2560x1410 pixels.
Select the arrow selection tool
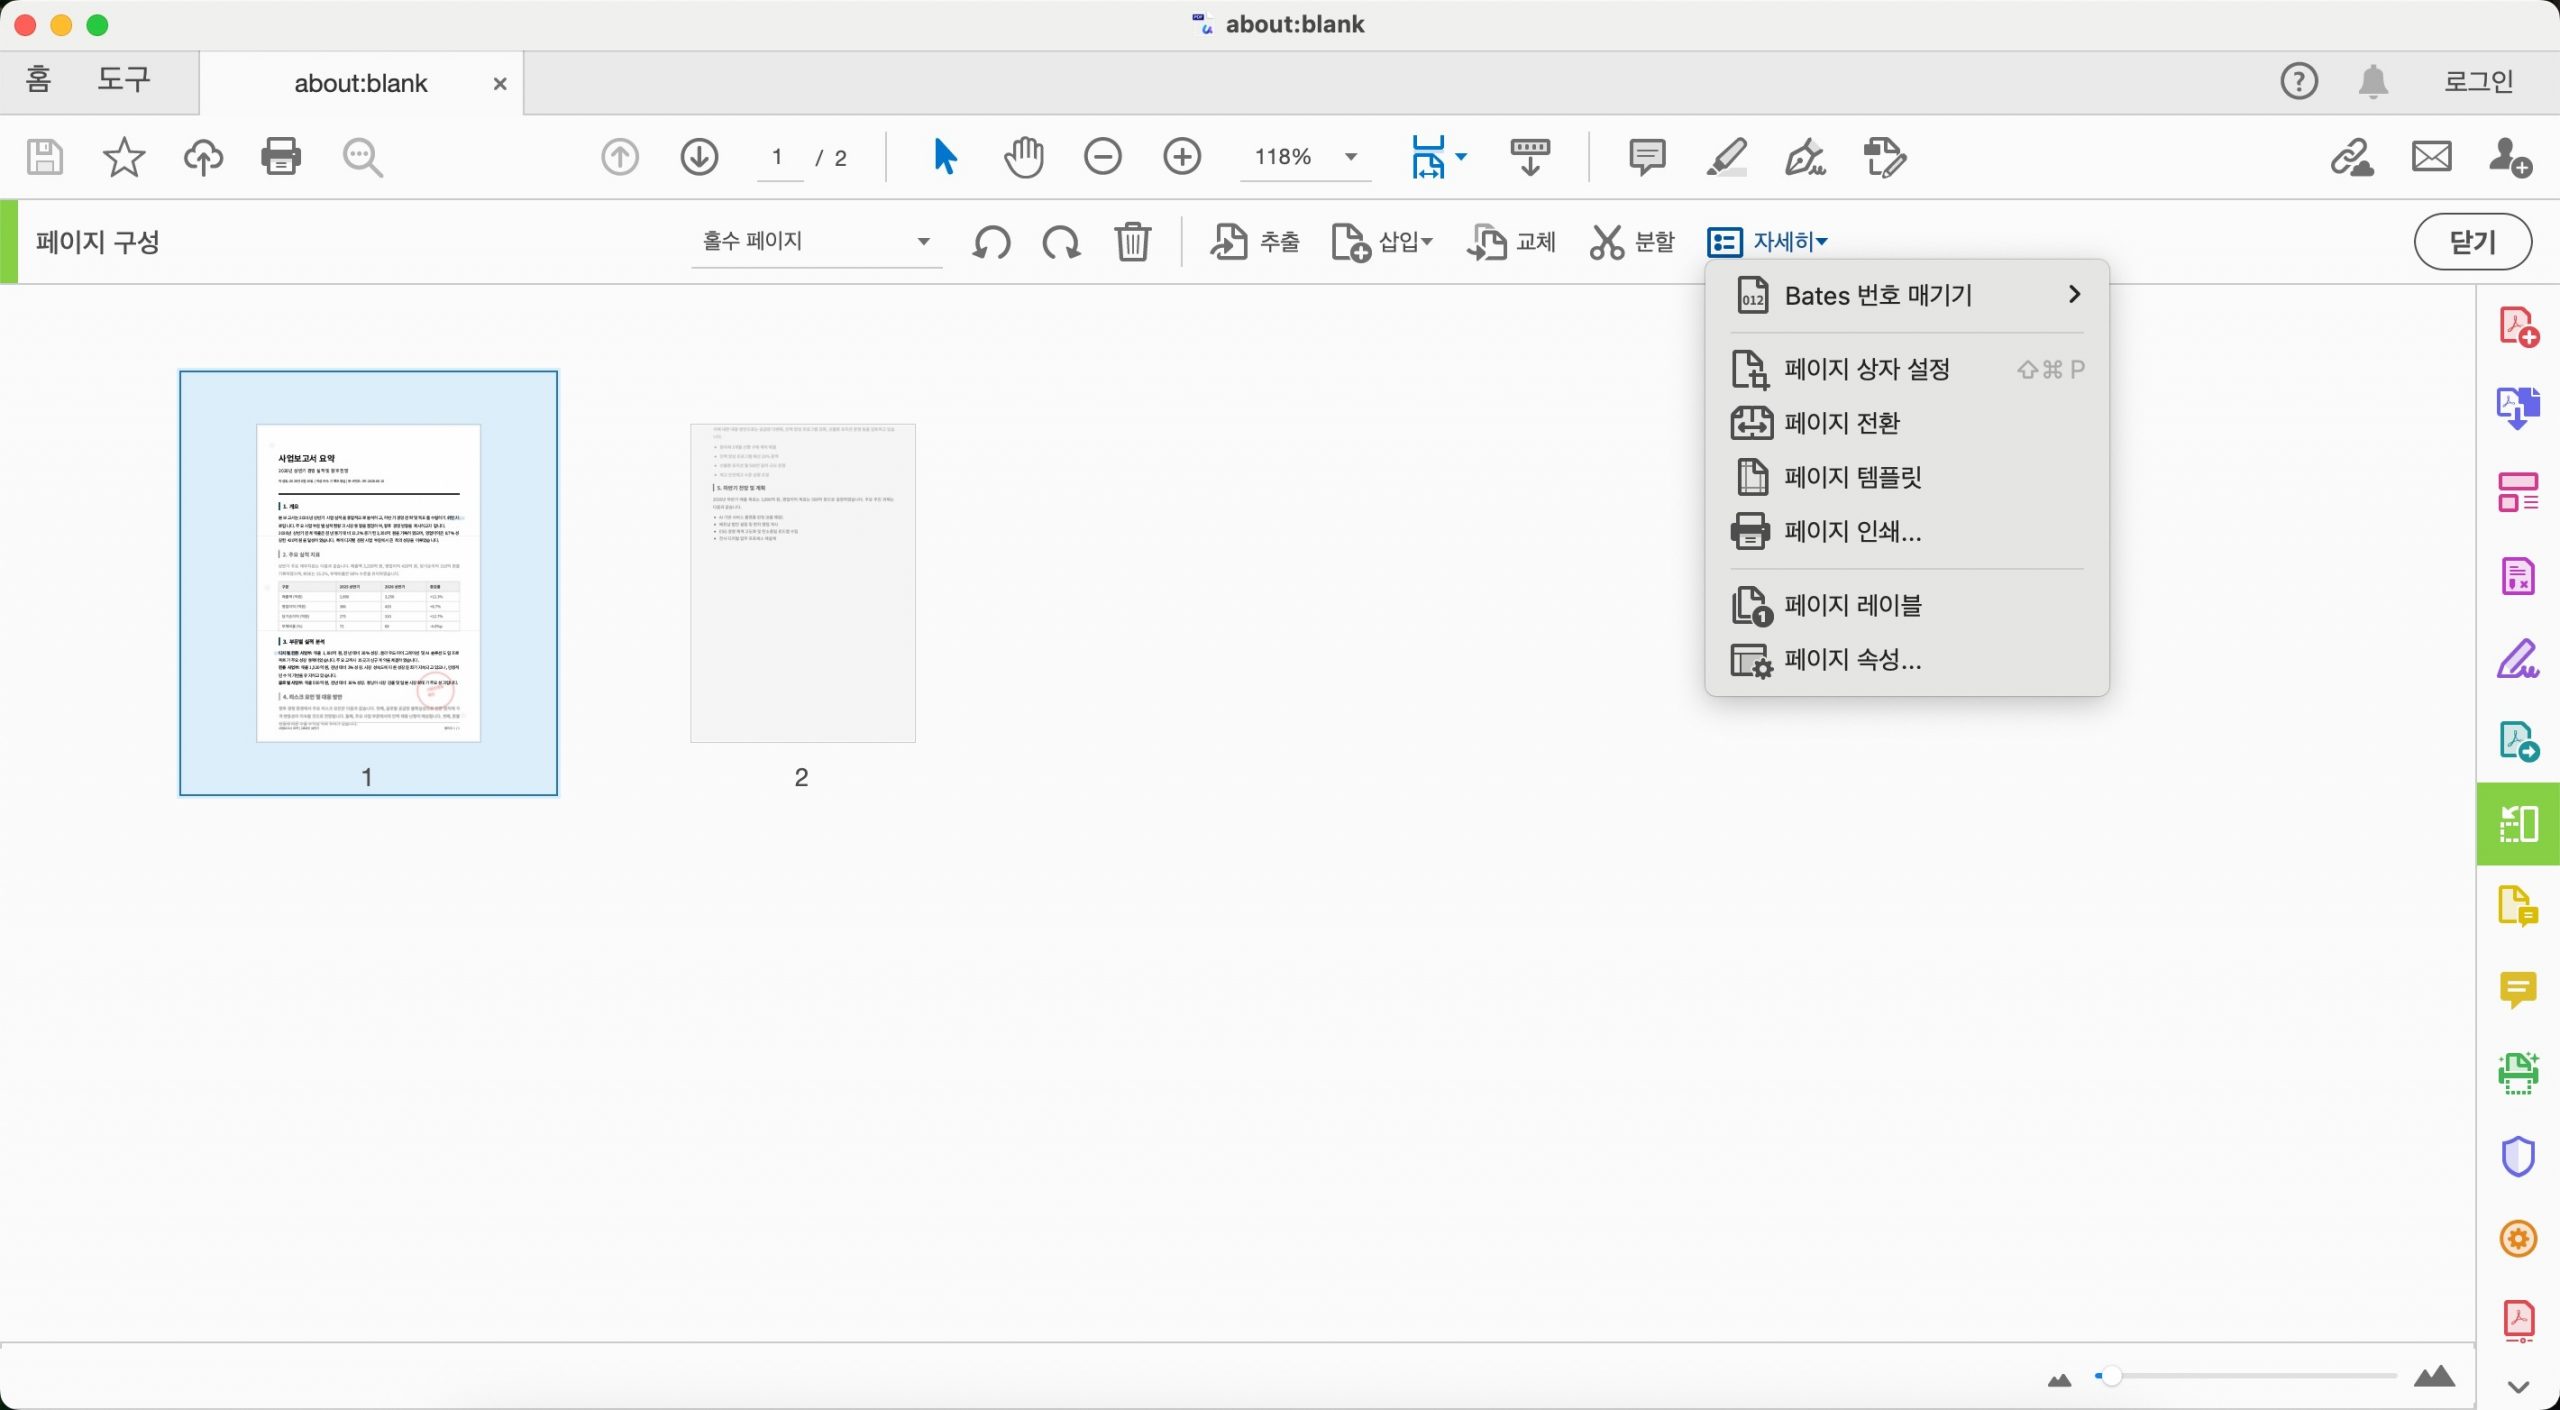click(944, 157)
